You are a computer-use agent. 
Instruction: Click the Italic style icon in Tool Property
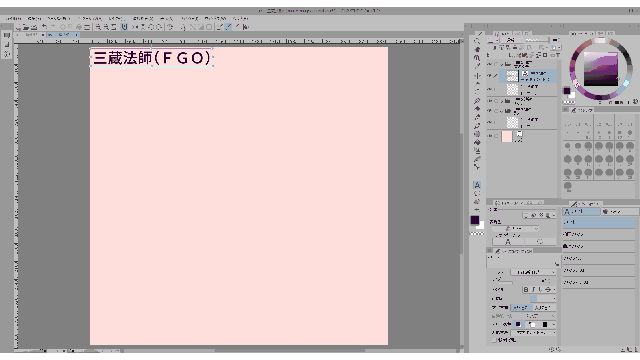coord(533,289)
